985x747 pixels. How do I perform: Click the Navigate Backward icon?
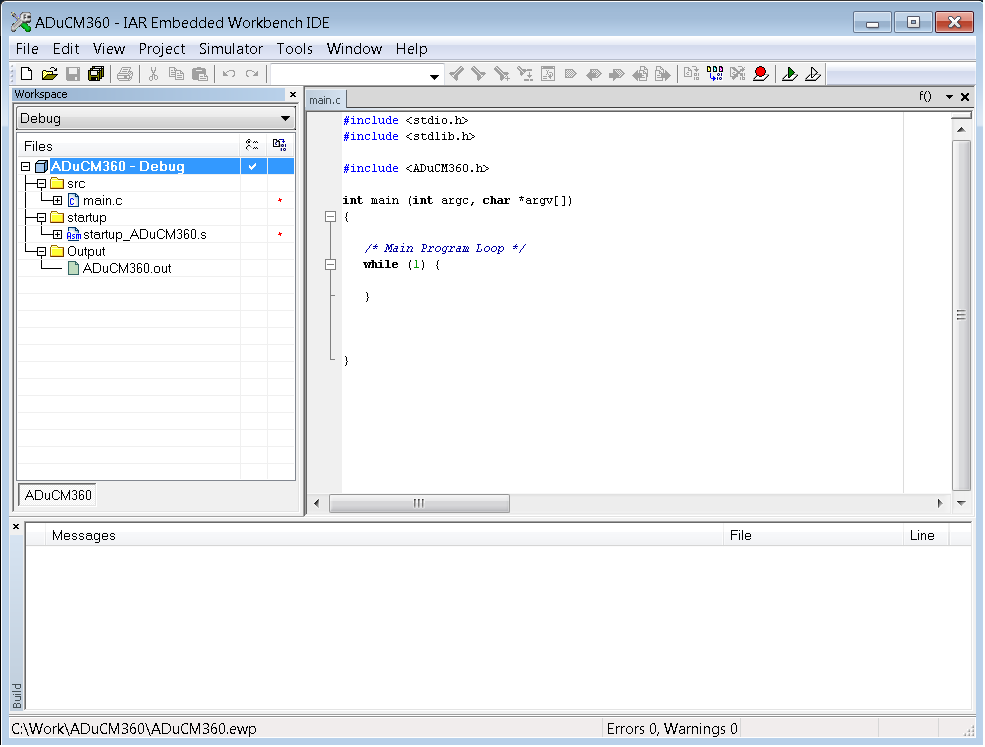(x=640, y=74)
